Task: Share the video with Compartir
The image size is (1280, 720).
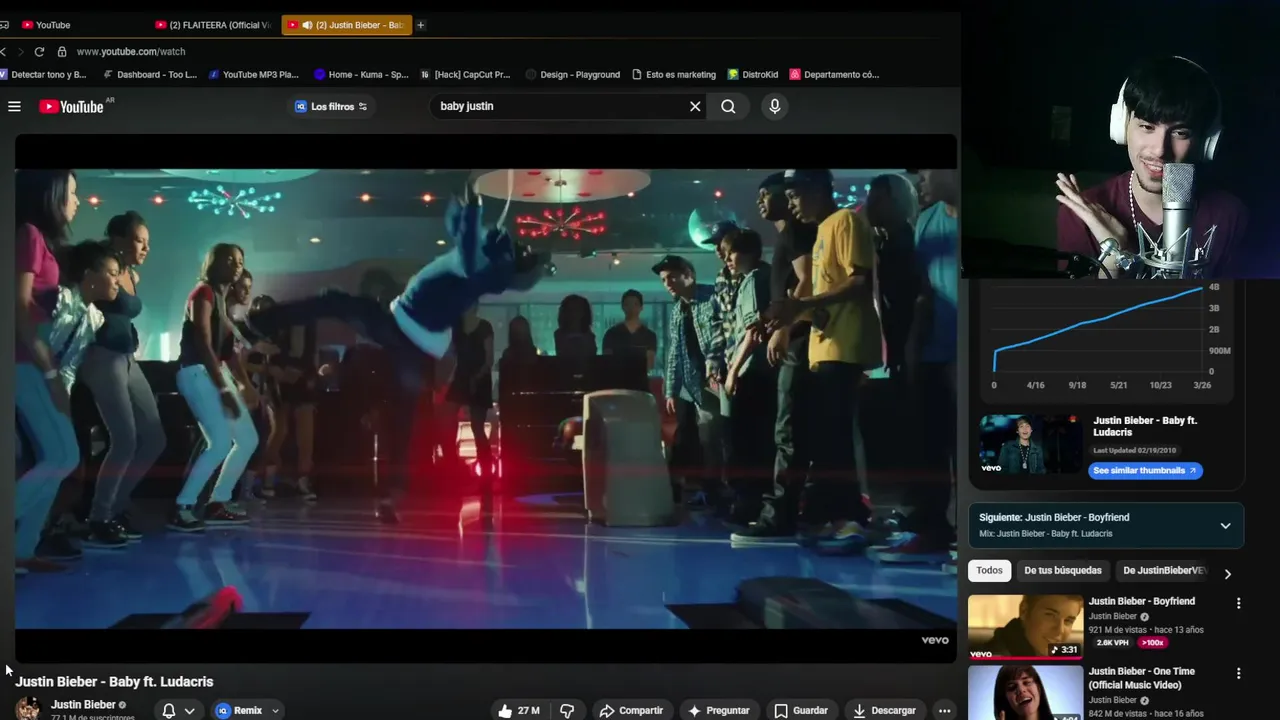Action: click(x=631, y=711)
